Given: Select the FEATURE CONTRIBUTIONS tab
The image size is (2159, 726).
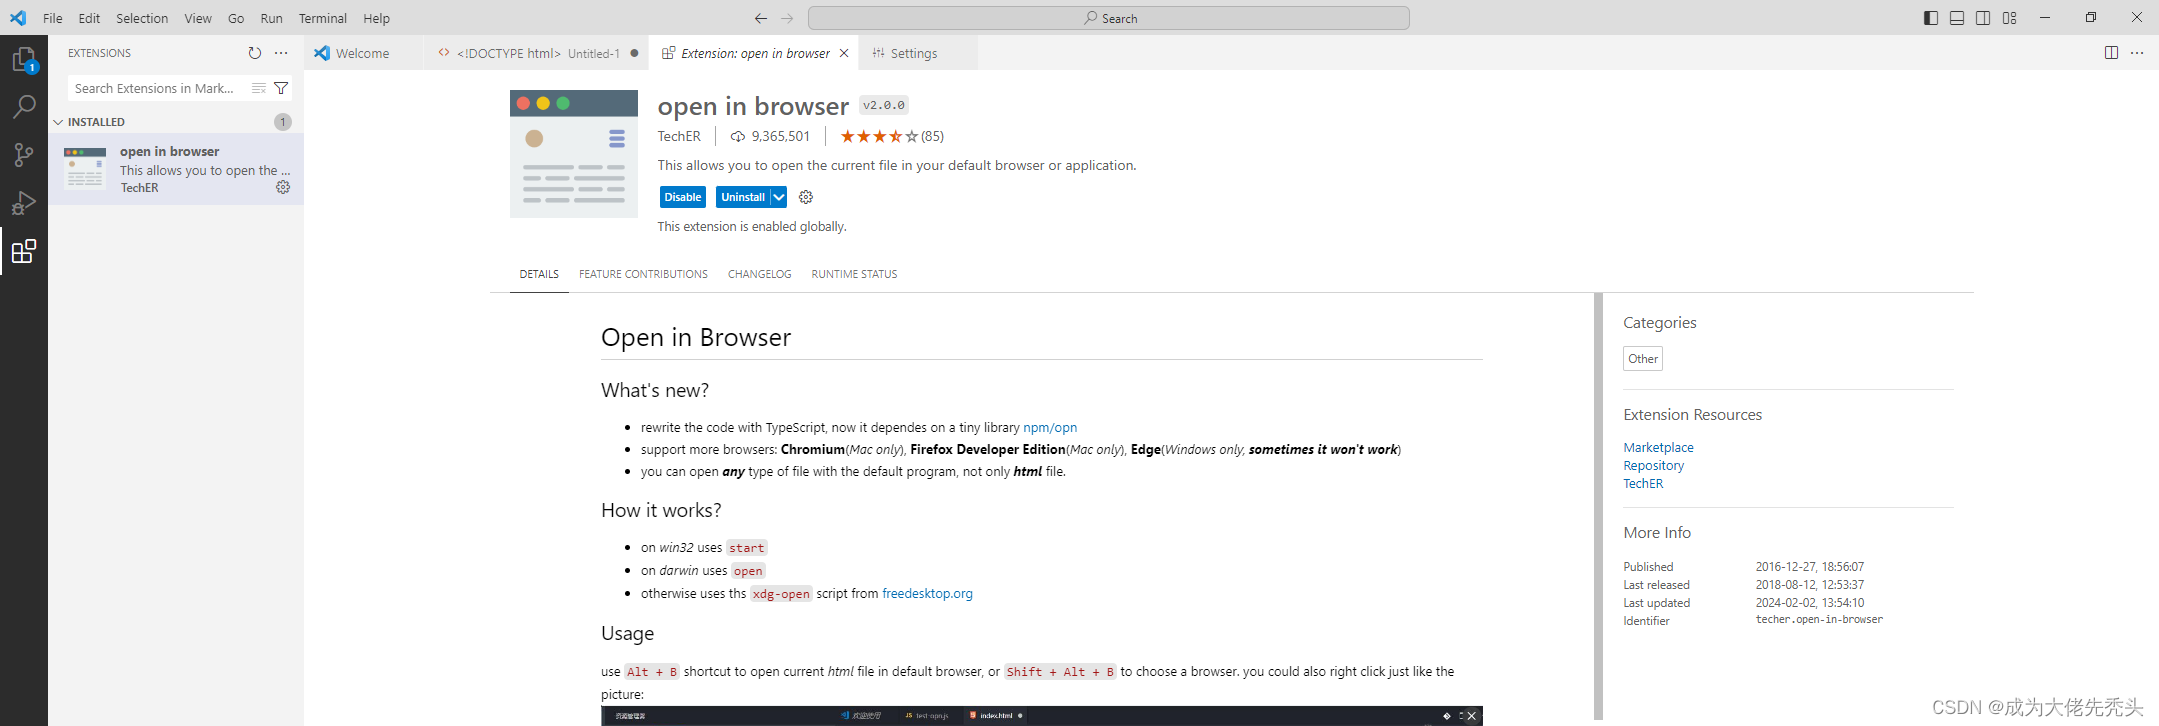Looking at the screenshot, I should click(x=643, y=274).
